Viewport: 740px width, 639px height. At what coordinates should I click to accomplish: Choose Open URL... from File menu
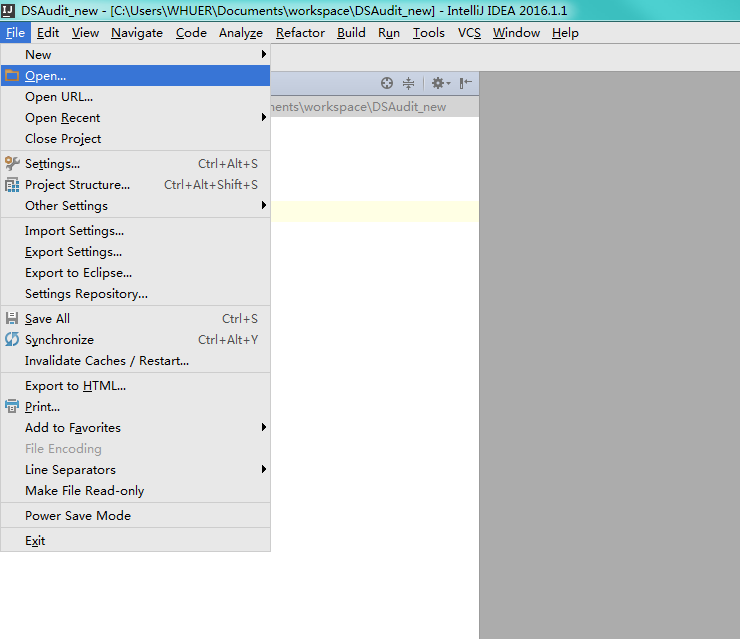coord(135,96)
